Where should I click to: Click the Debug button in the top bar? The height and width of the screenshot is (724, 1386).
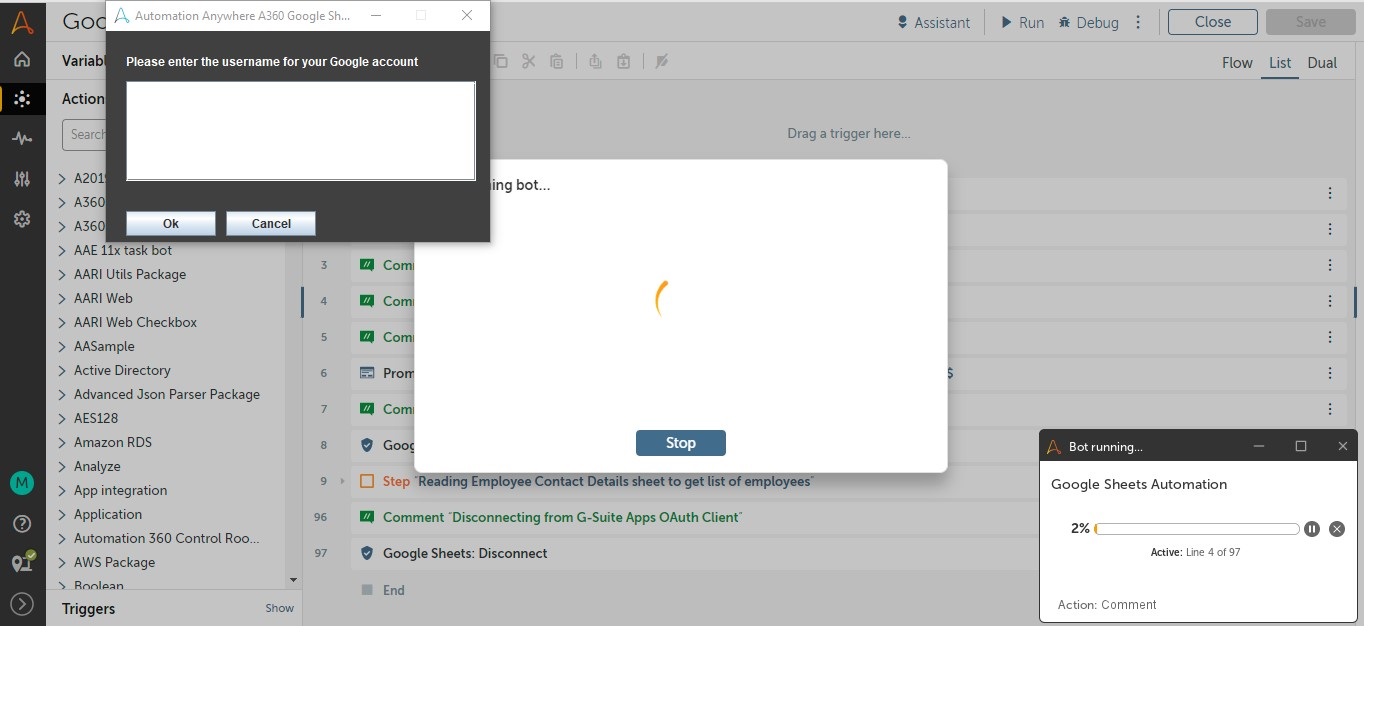click(1088, 22)
